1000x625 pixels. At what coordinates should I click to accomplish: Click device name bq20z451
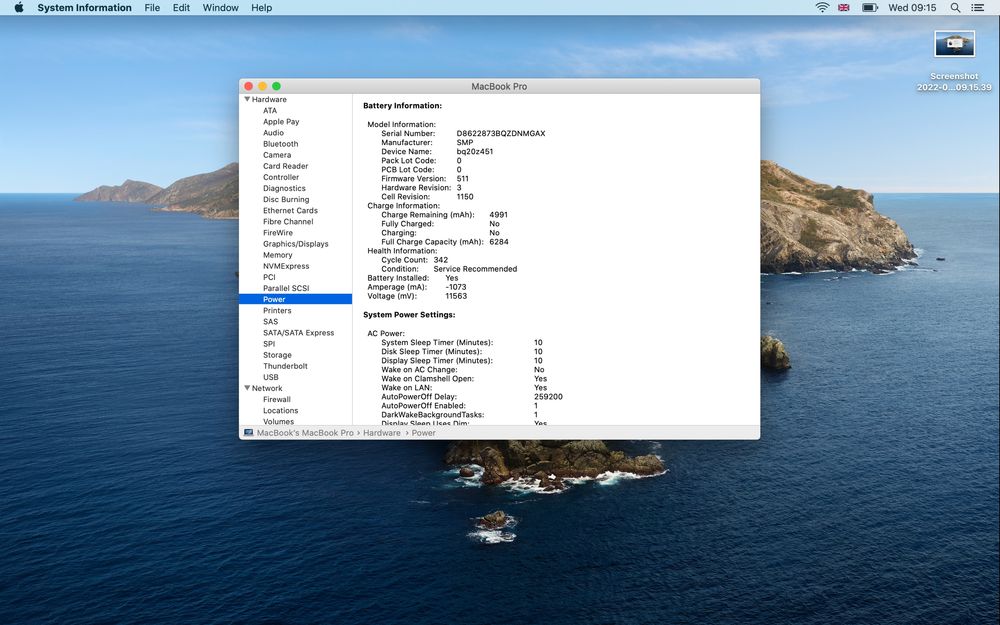point(474,152)
